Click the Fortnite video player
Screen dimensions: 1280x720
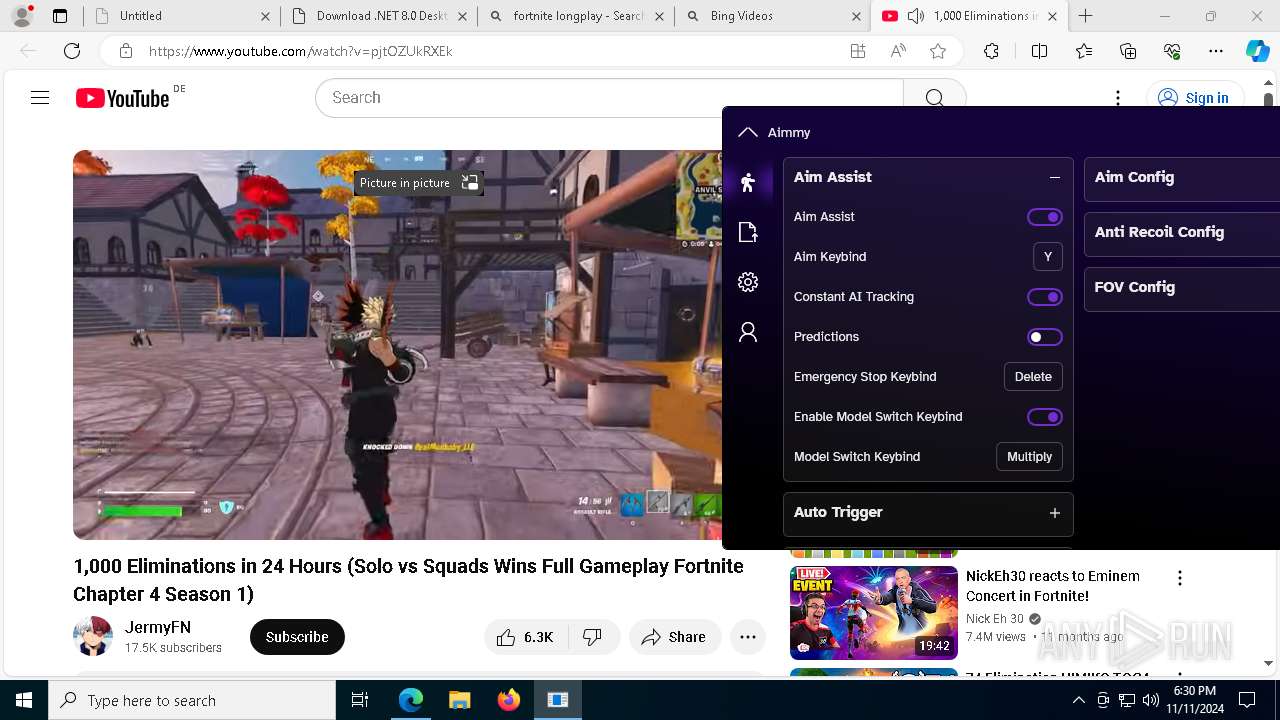[x=398, y=345]
